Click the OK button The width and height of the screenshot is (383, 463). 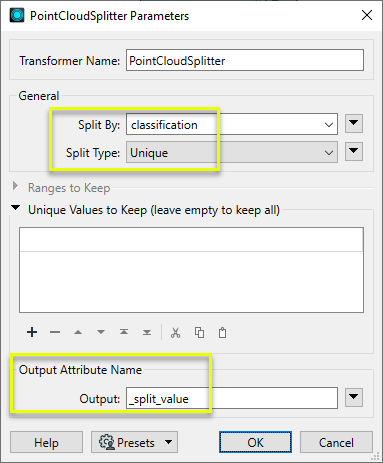pos(255,442)
